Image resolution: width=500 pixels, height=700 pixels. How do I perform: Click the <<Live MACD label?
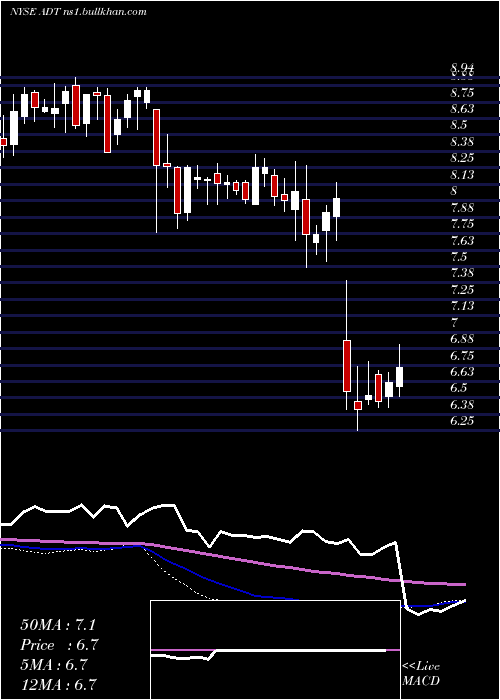coord(421,674)
